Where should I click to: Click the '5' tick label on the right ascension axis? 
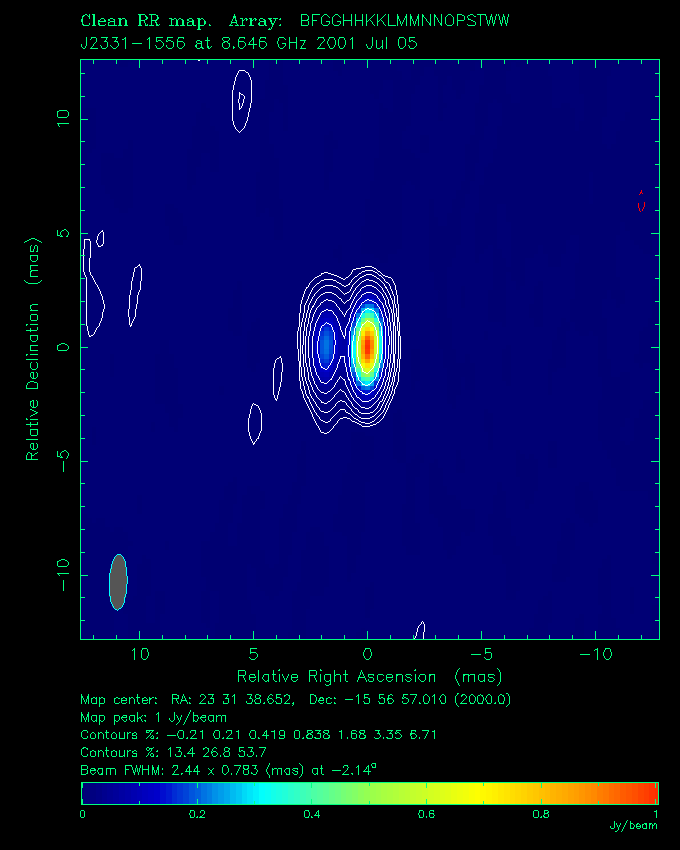pyautogui.click(x=253, y=654)
